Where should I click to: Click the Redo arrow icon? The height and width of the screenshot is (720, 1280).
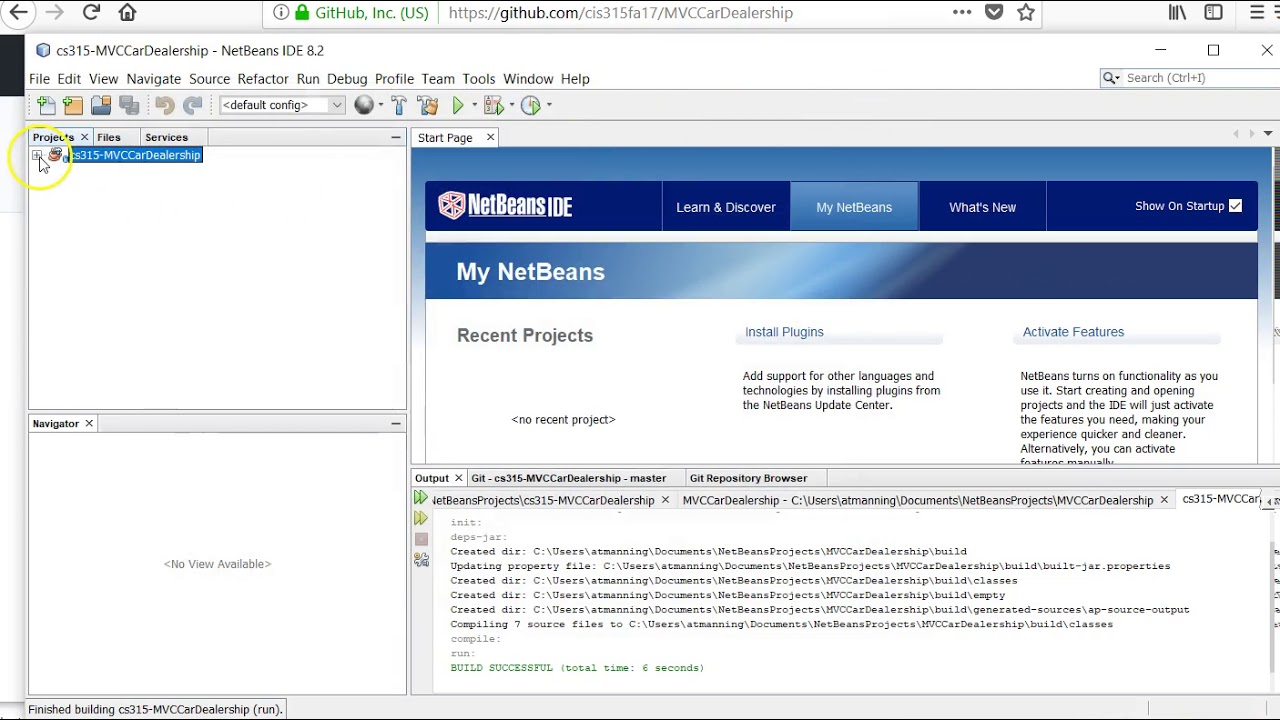193,105
